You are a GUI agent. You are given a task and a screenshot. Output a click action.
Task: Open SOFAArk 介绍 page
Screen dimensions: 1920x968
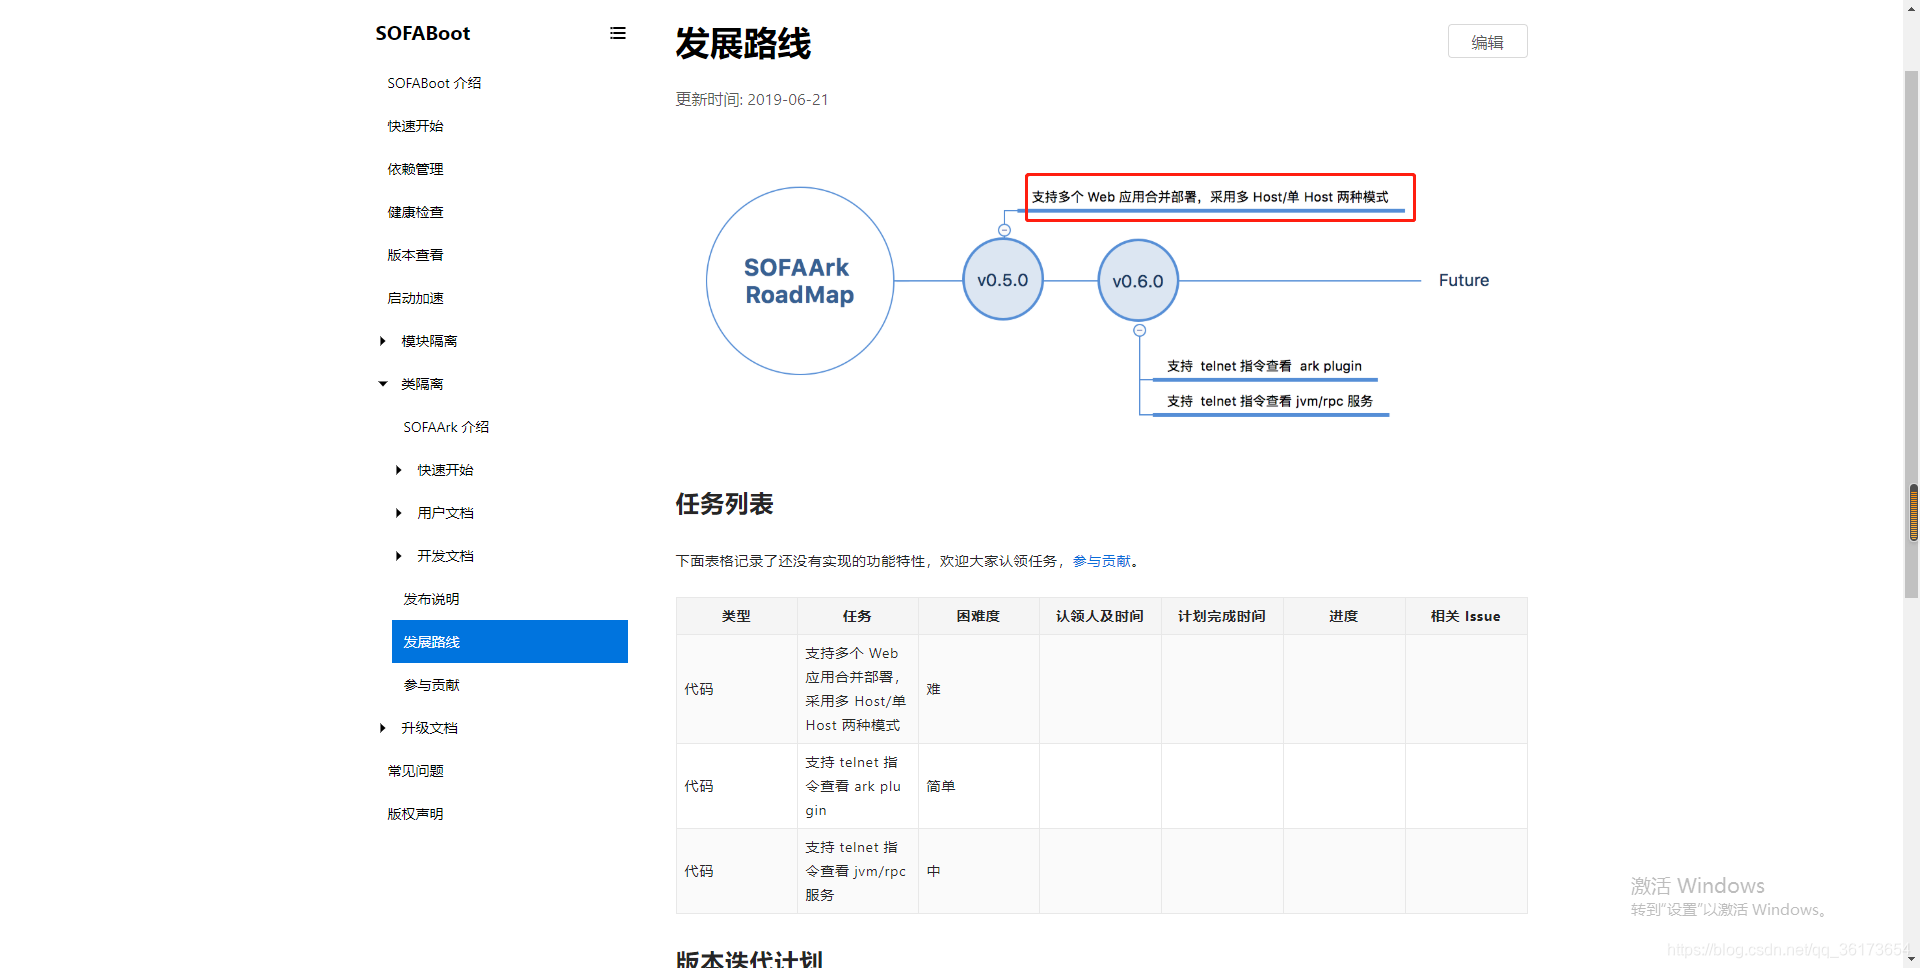[446, 427]
